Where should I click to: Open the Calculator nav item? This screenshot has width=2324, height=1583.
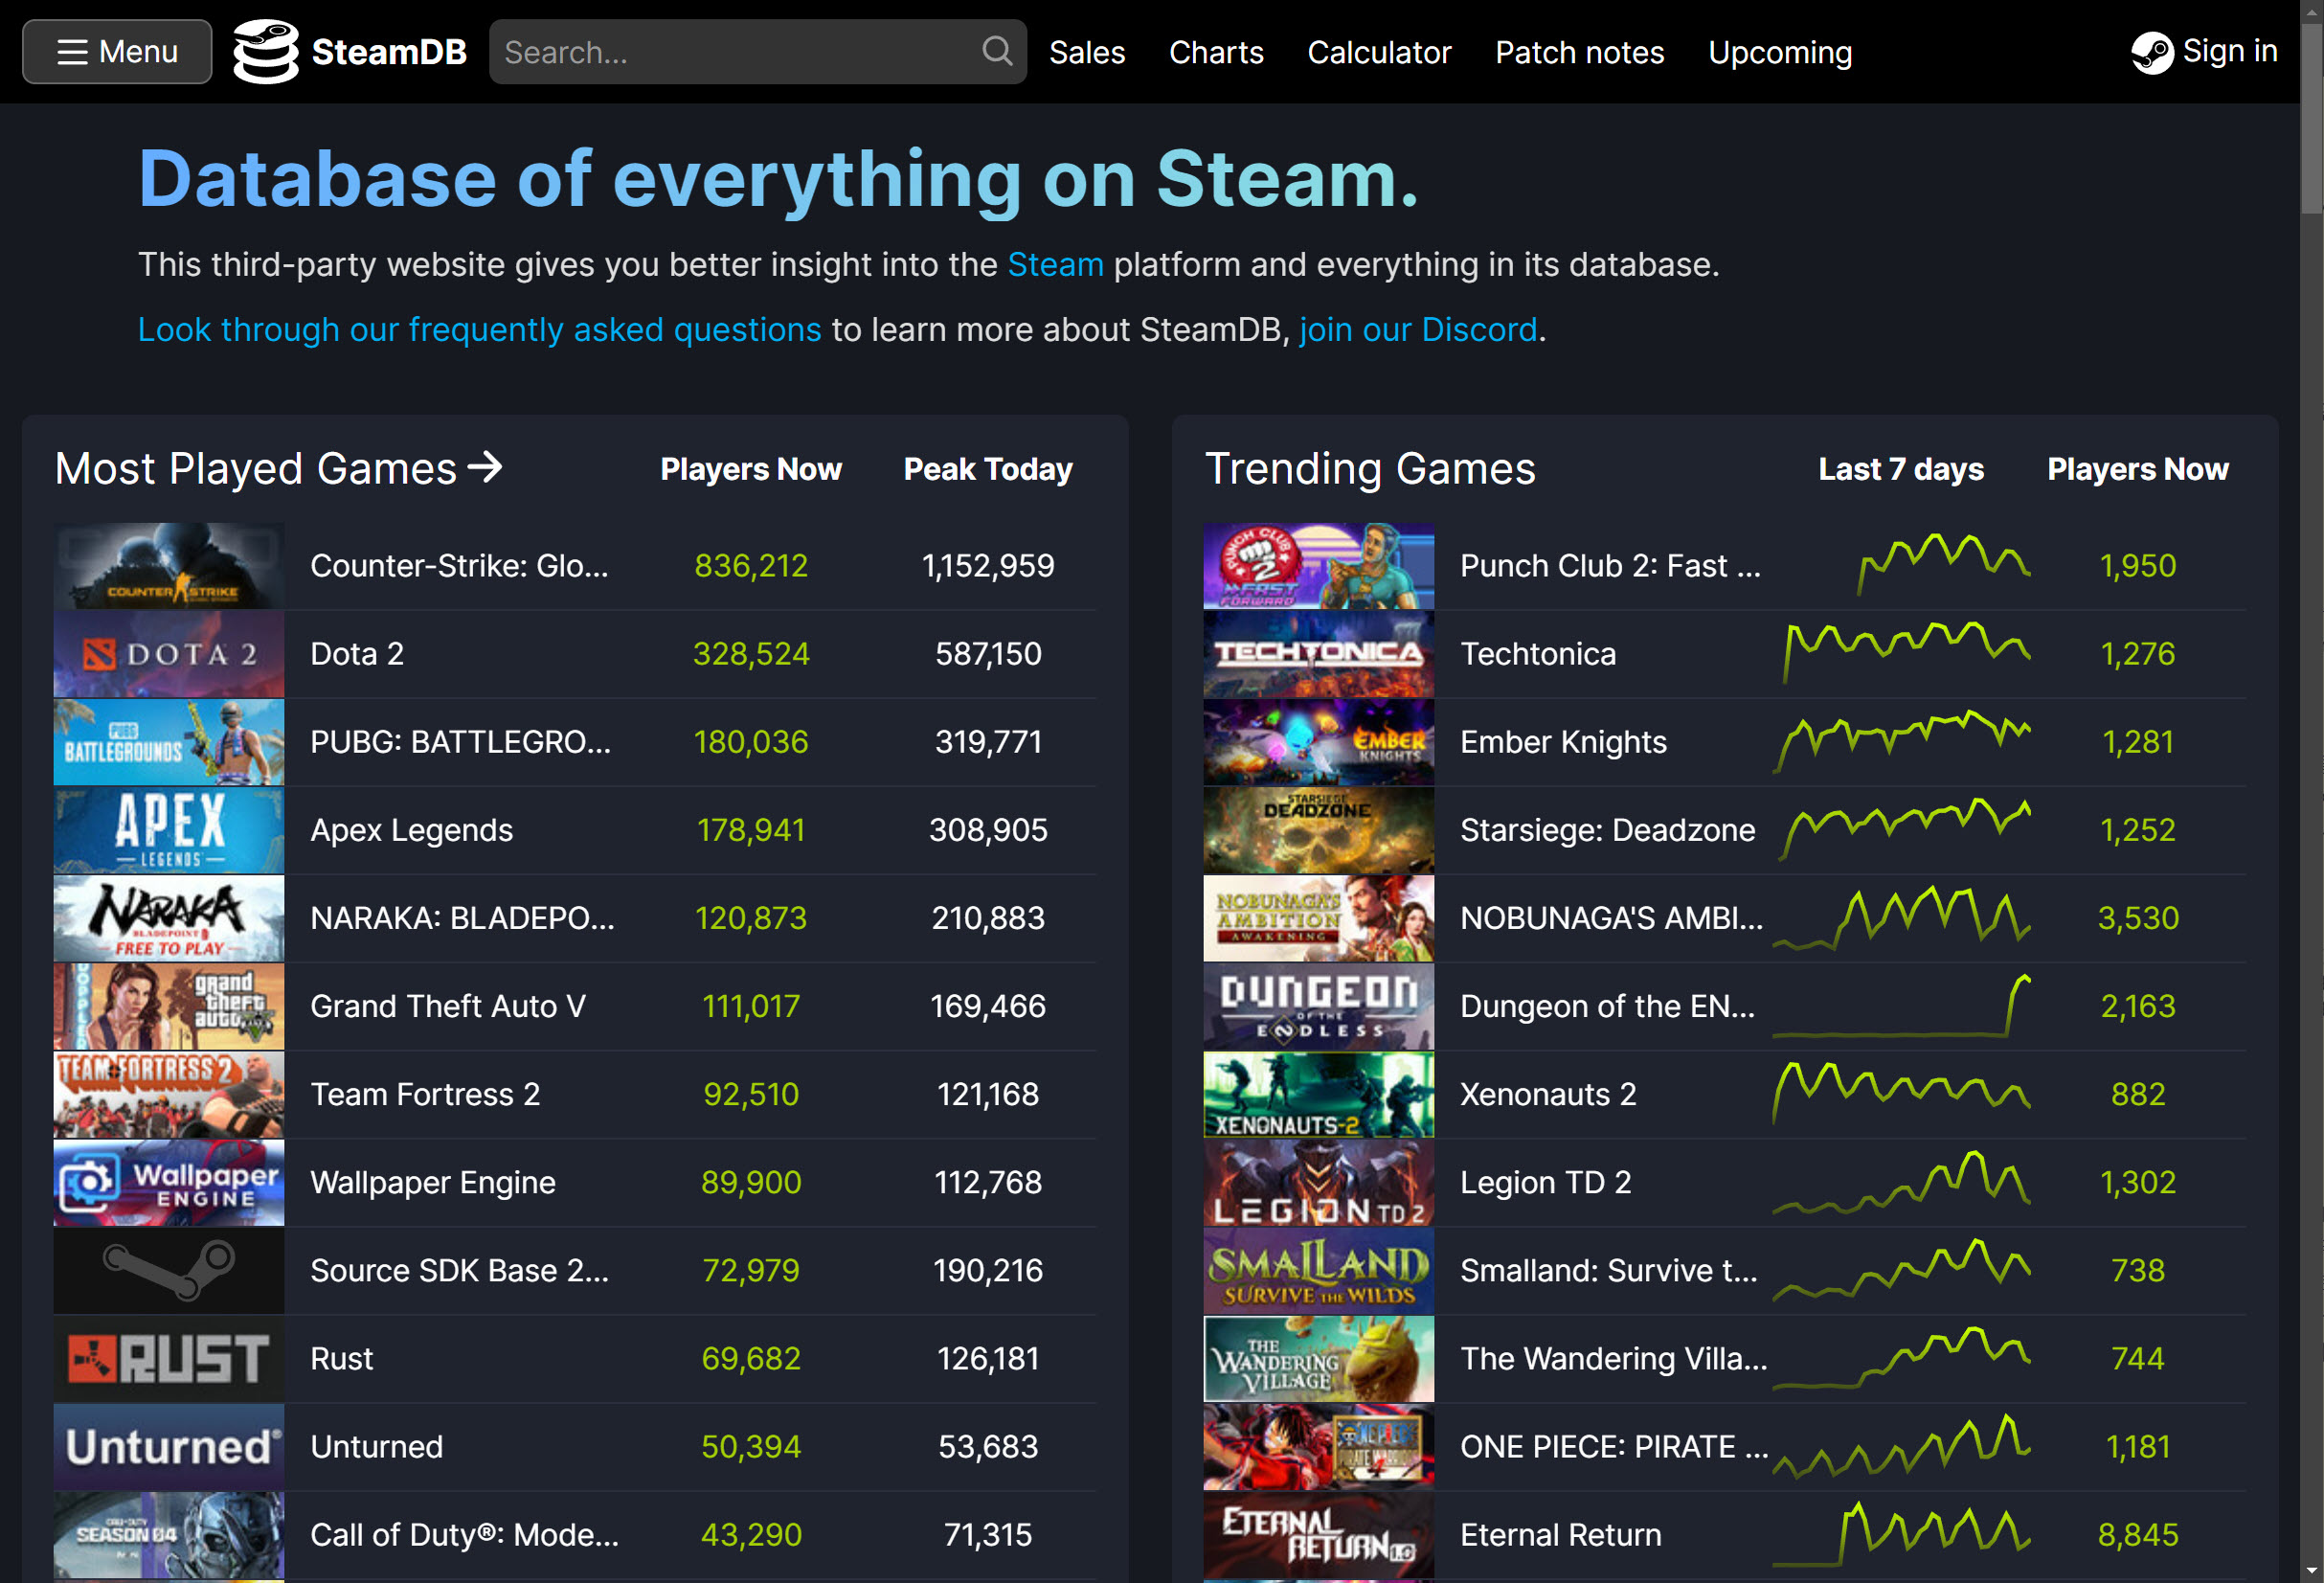(x=1378, y=52)
